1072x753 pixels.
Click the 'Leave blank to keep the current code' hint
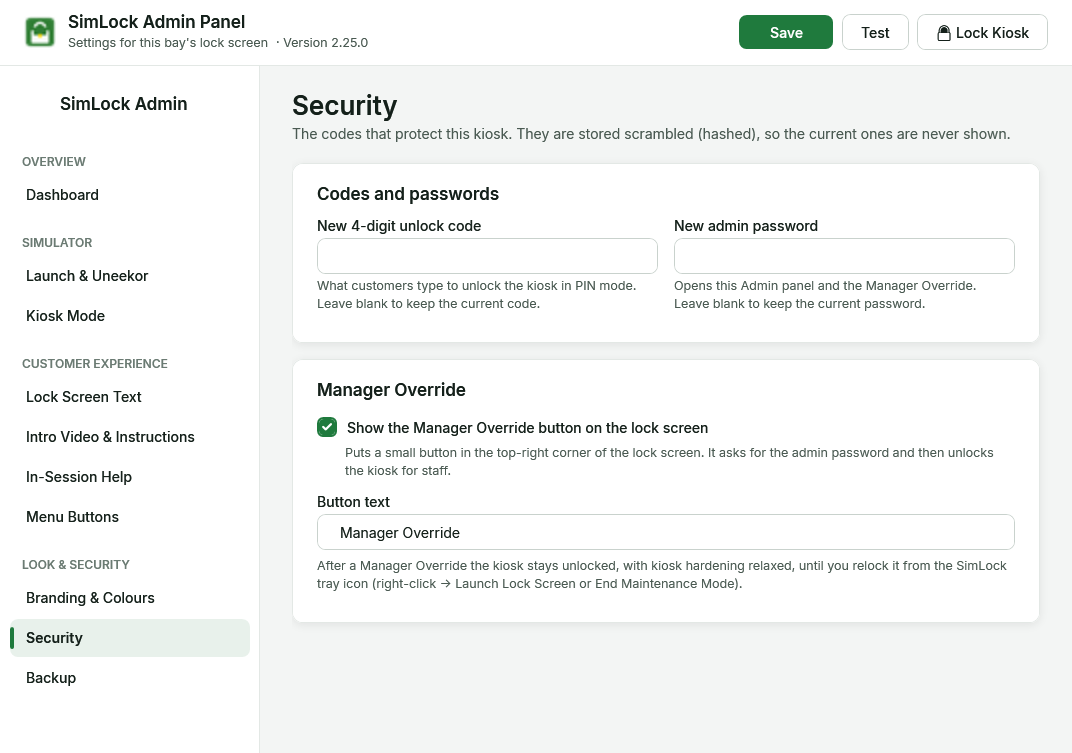(429, 304)
